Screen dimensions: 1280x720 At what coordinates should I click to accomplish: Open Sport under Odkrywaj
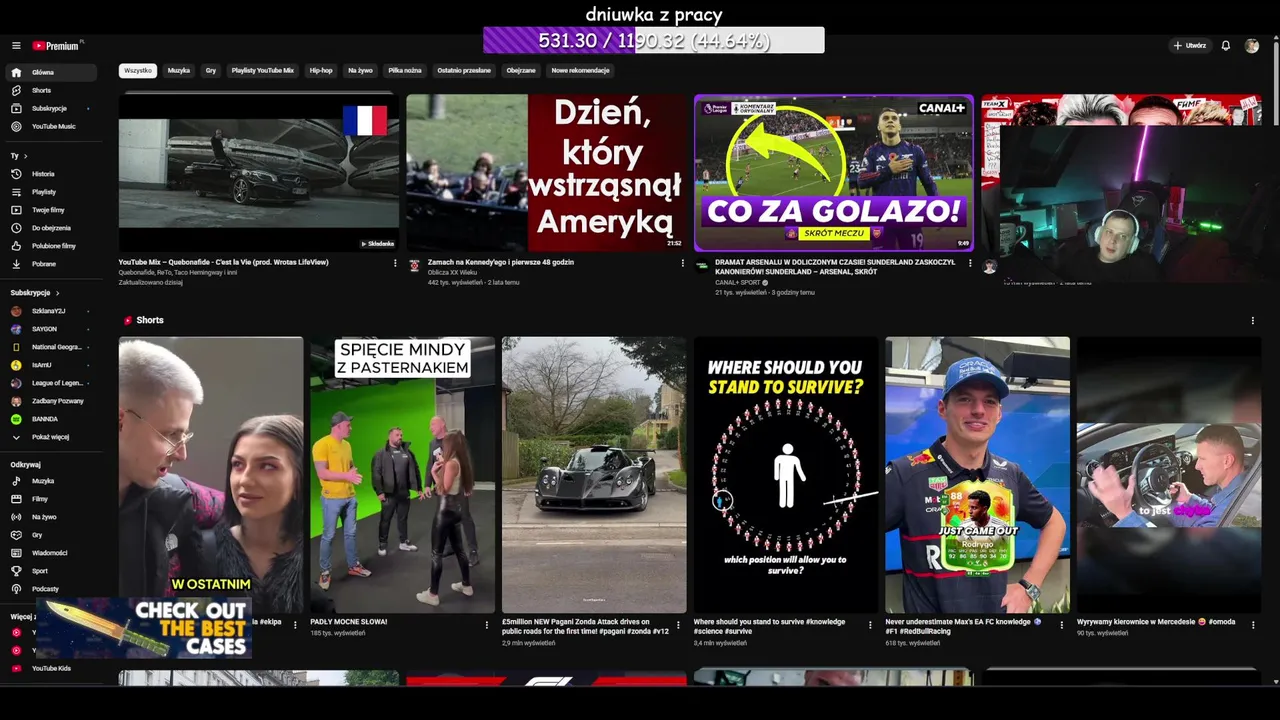point(52,571)
